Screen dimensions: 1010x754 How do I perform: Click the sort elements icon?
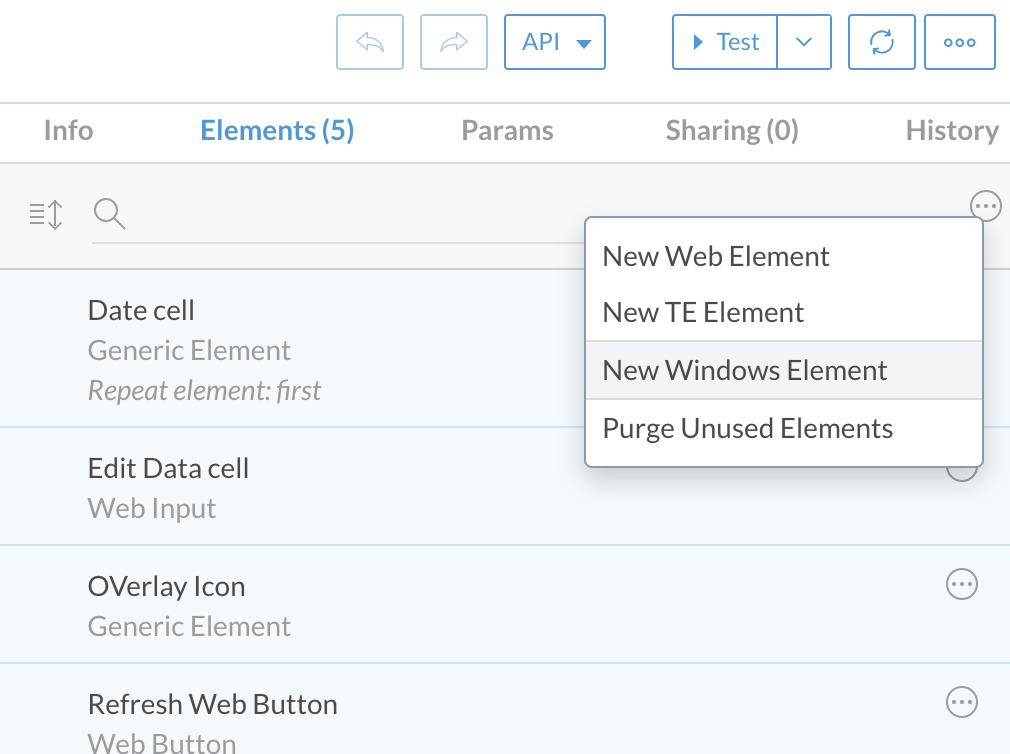click(46, 214)
